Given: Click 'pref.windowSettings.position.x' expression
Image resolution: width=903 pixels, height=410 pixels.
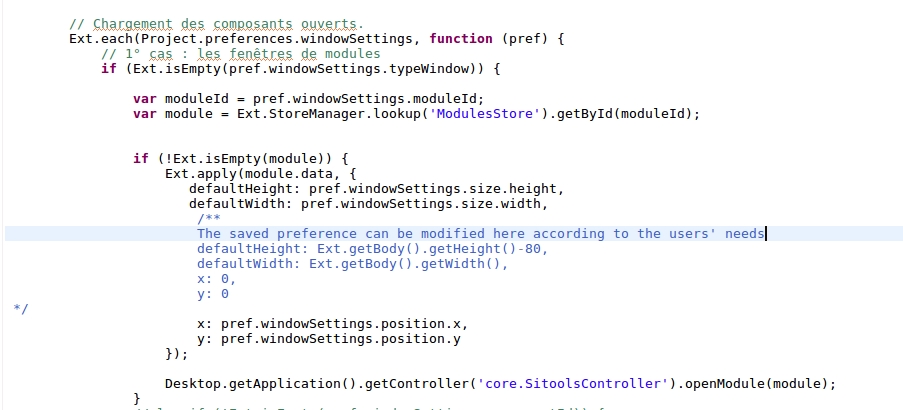Looking at the screenshot, I should pos(341,324).
